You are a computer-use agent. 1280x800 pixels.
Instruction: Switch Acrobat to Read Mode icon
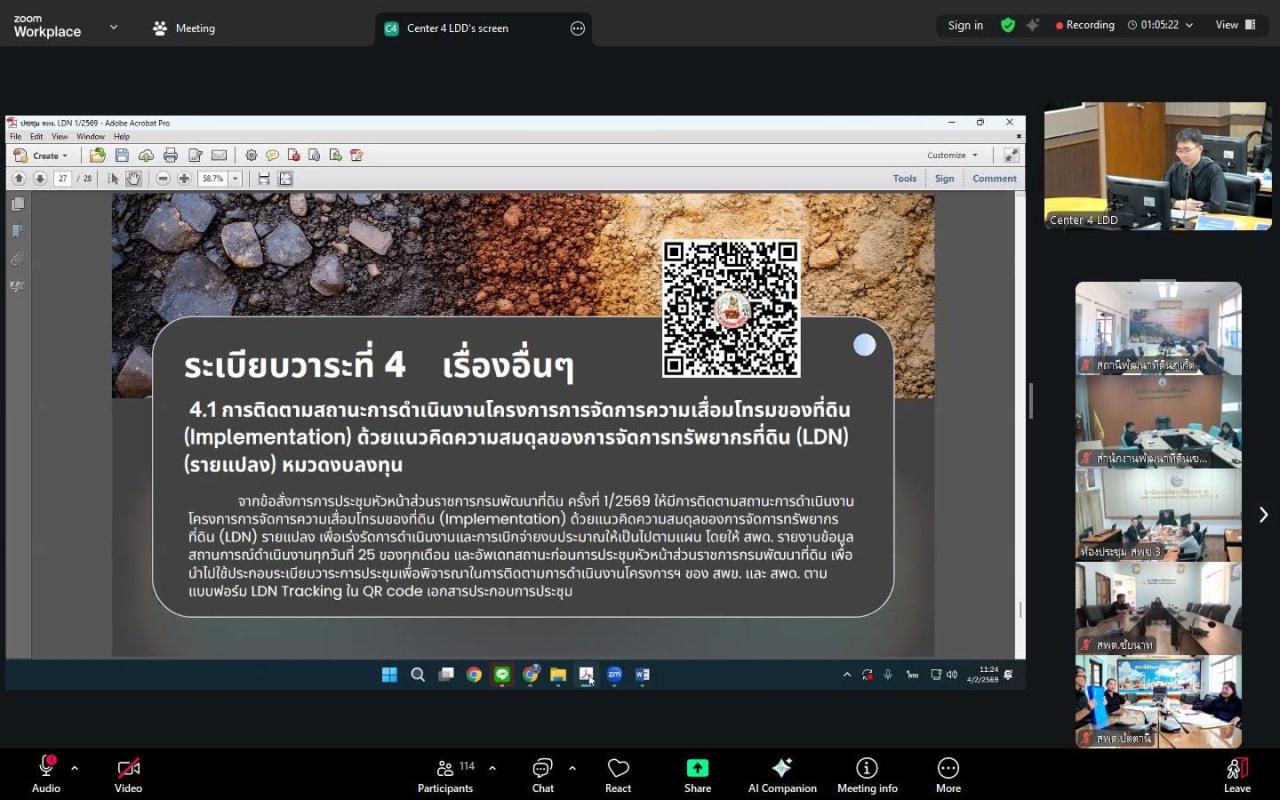(x=1011, y=155)
